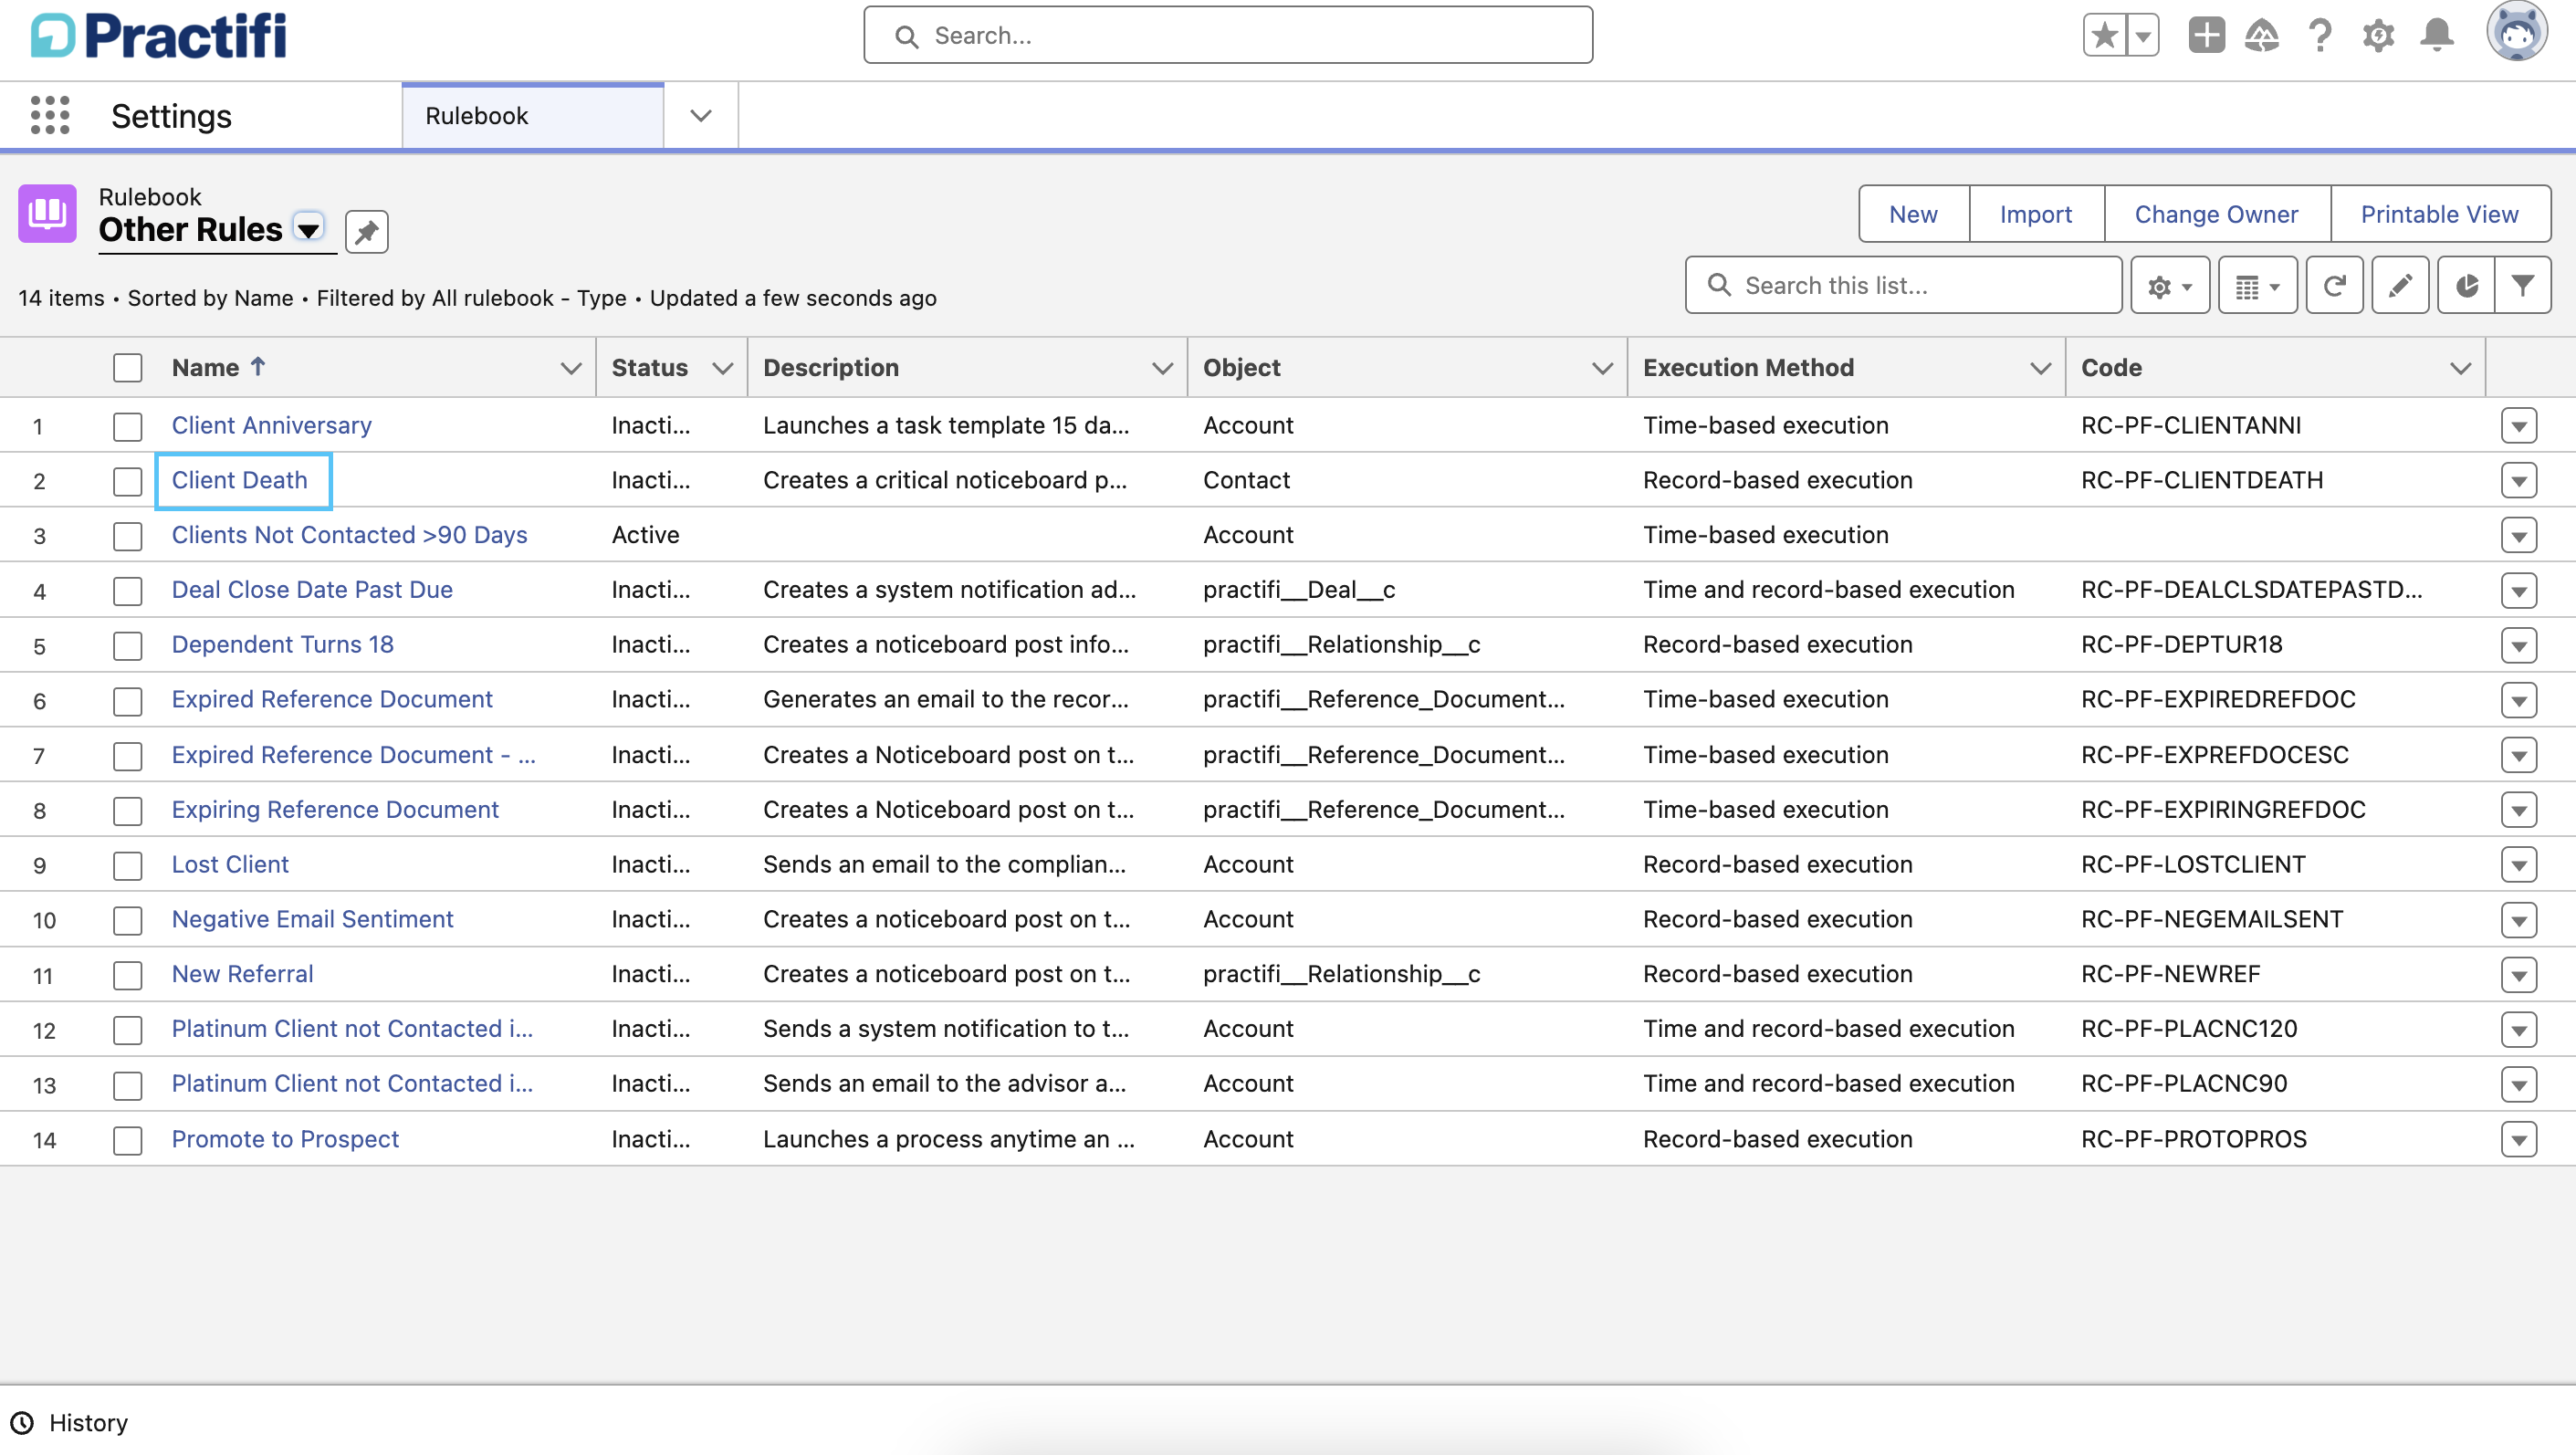Screen dimensions: 2576x1455
Task: Open the Description column actions chevron
Action: click(x=1162, y=368)
